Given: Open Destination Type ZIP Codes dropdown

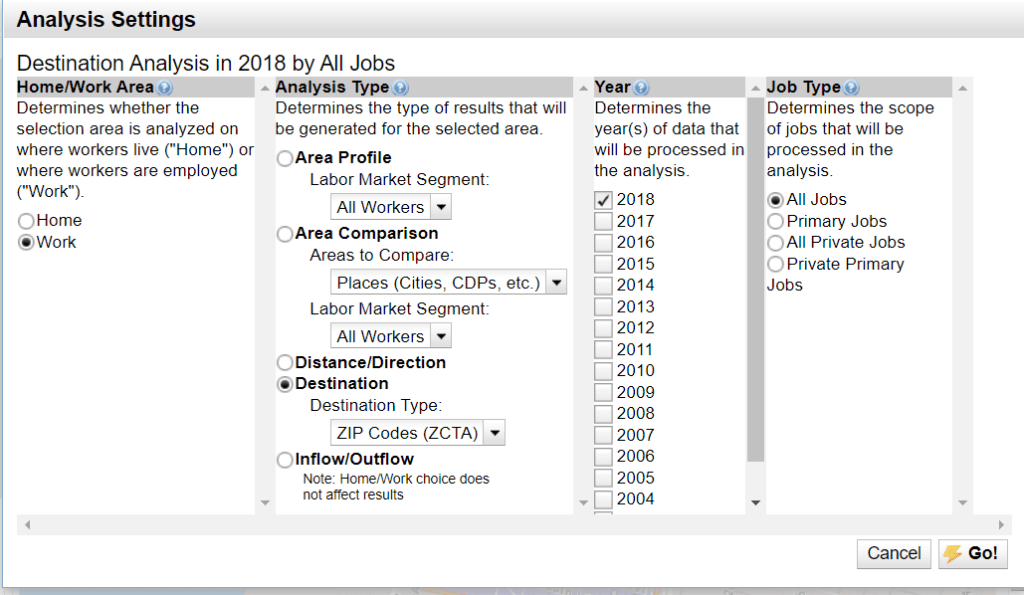Looking at the screenshot, I should pyautogui.click(x=418, y=433).
